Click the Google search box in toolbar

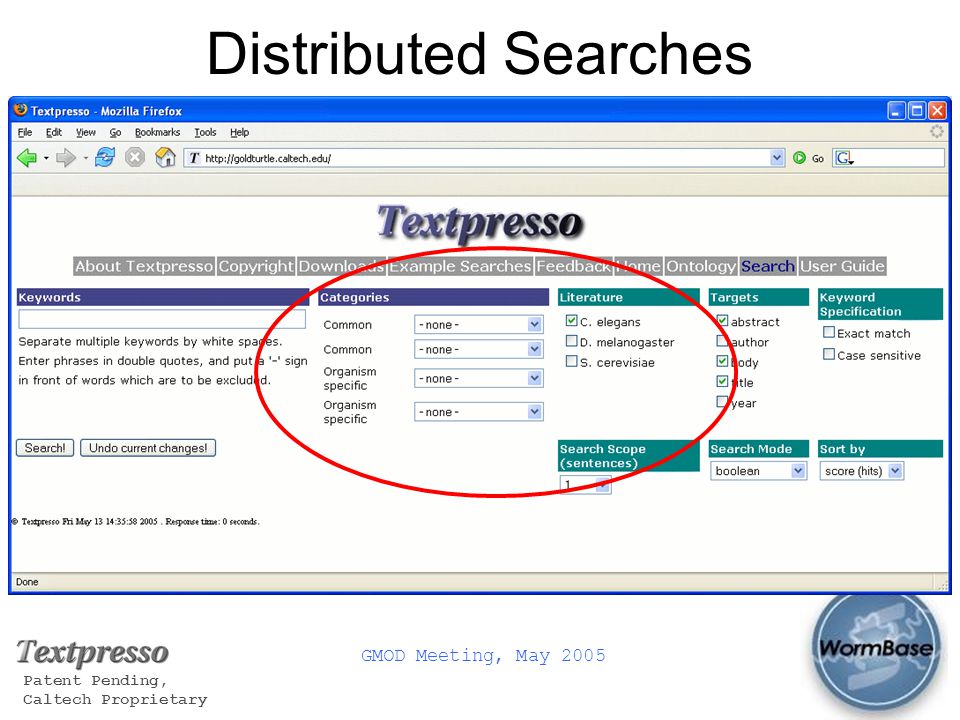(x=888, y=158)
